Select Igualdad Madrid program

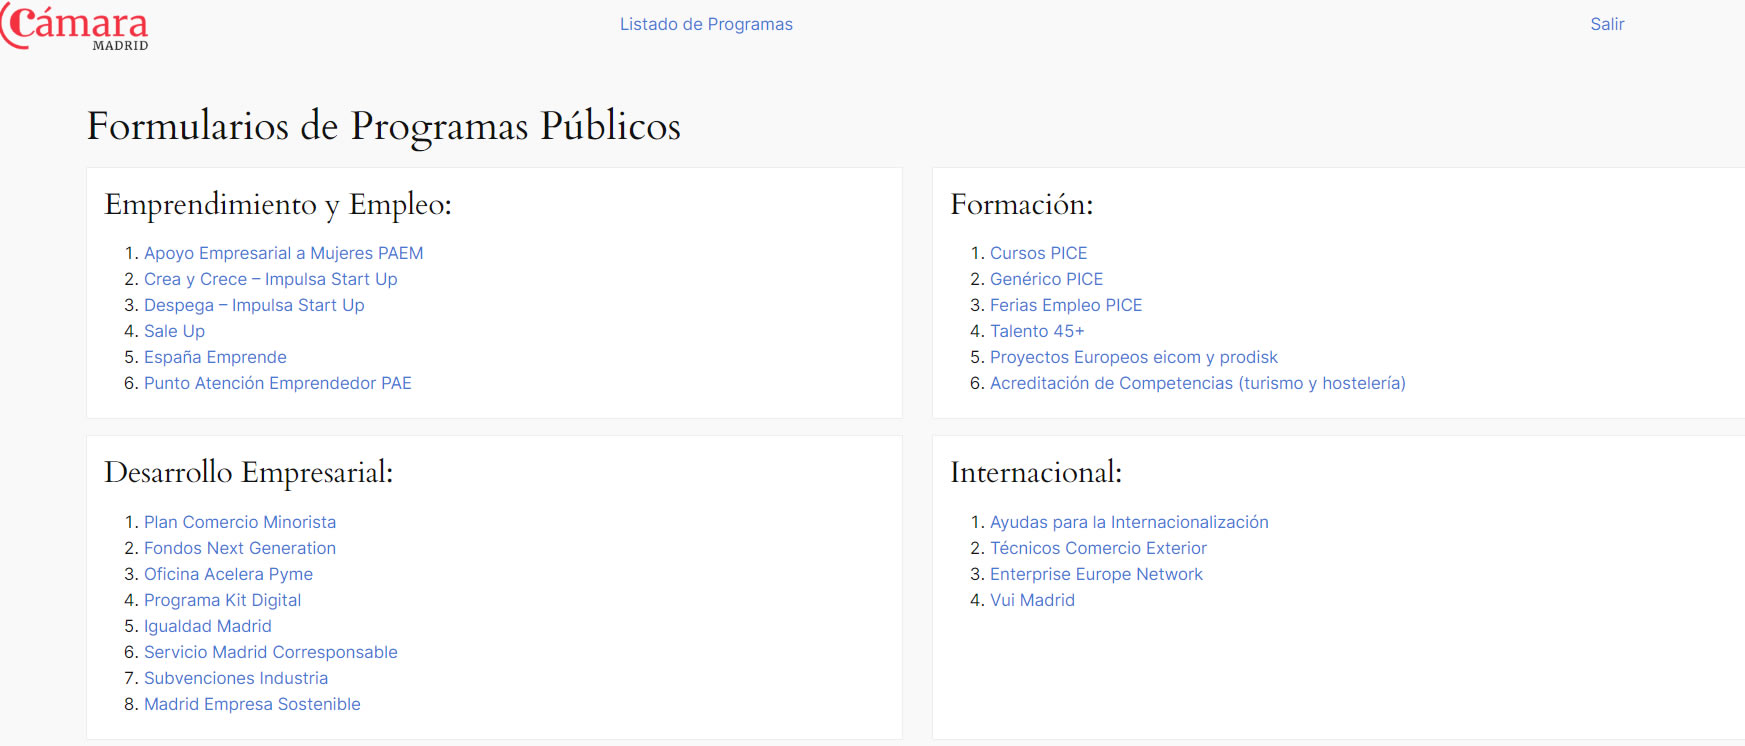click(208, 626)
